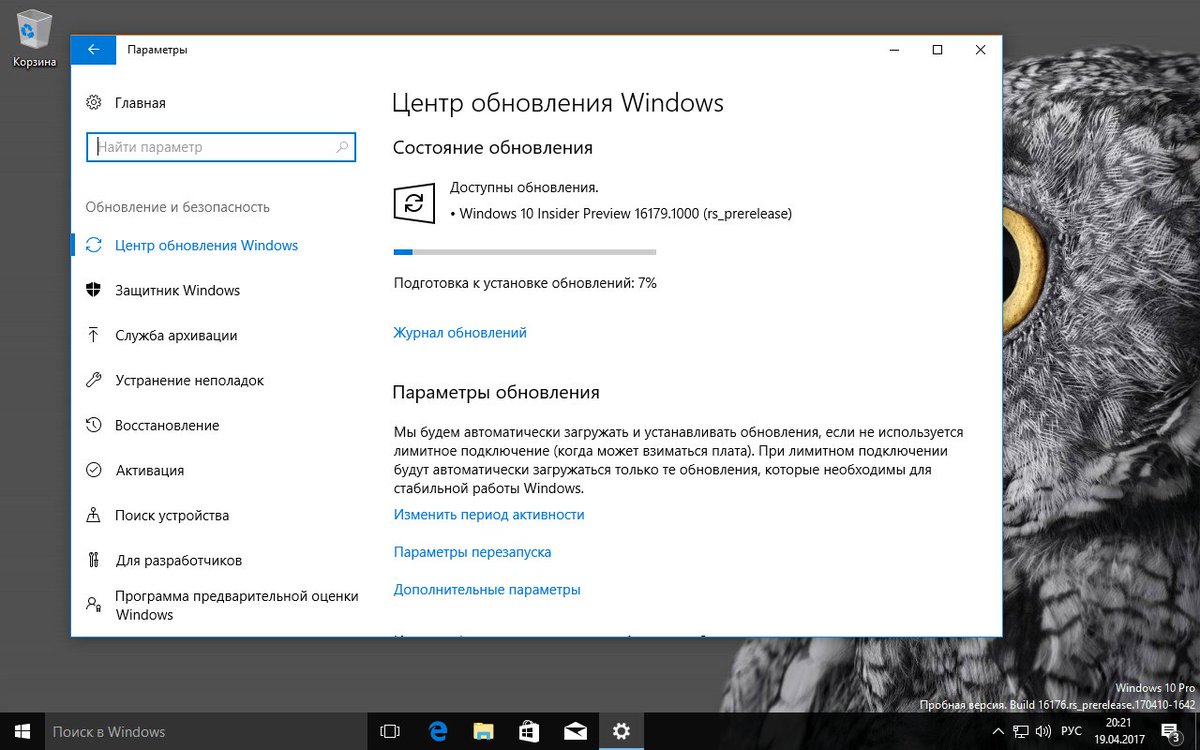
Task: Click the checkmark circle icon beside Активация
Action: (94, 470)
